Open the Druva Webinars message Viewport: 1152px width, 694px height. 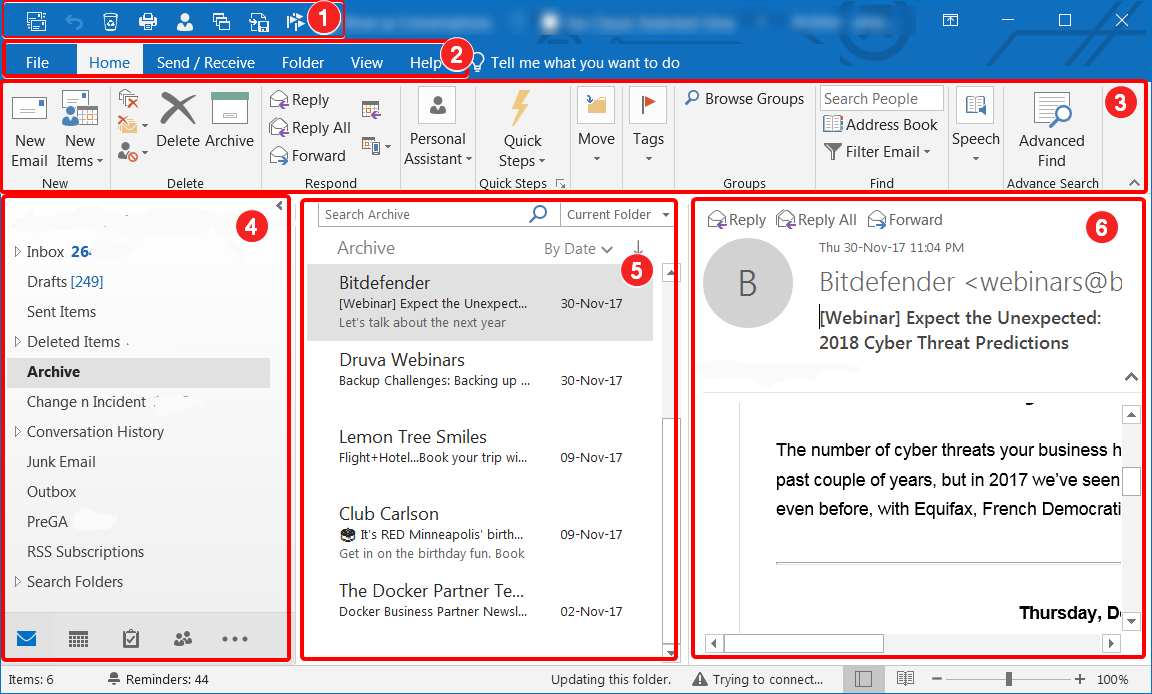[x=480, y=379]
